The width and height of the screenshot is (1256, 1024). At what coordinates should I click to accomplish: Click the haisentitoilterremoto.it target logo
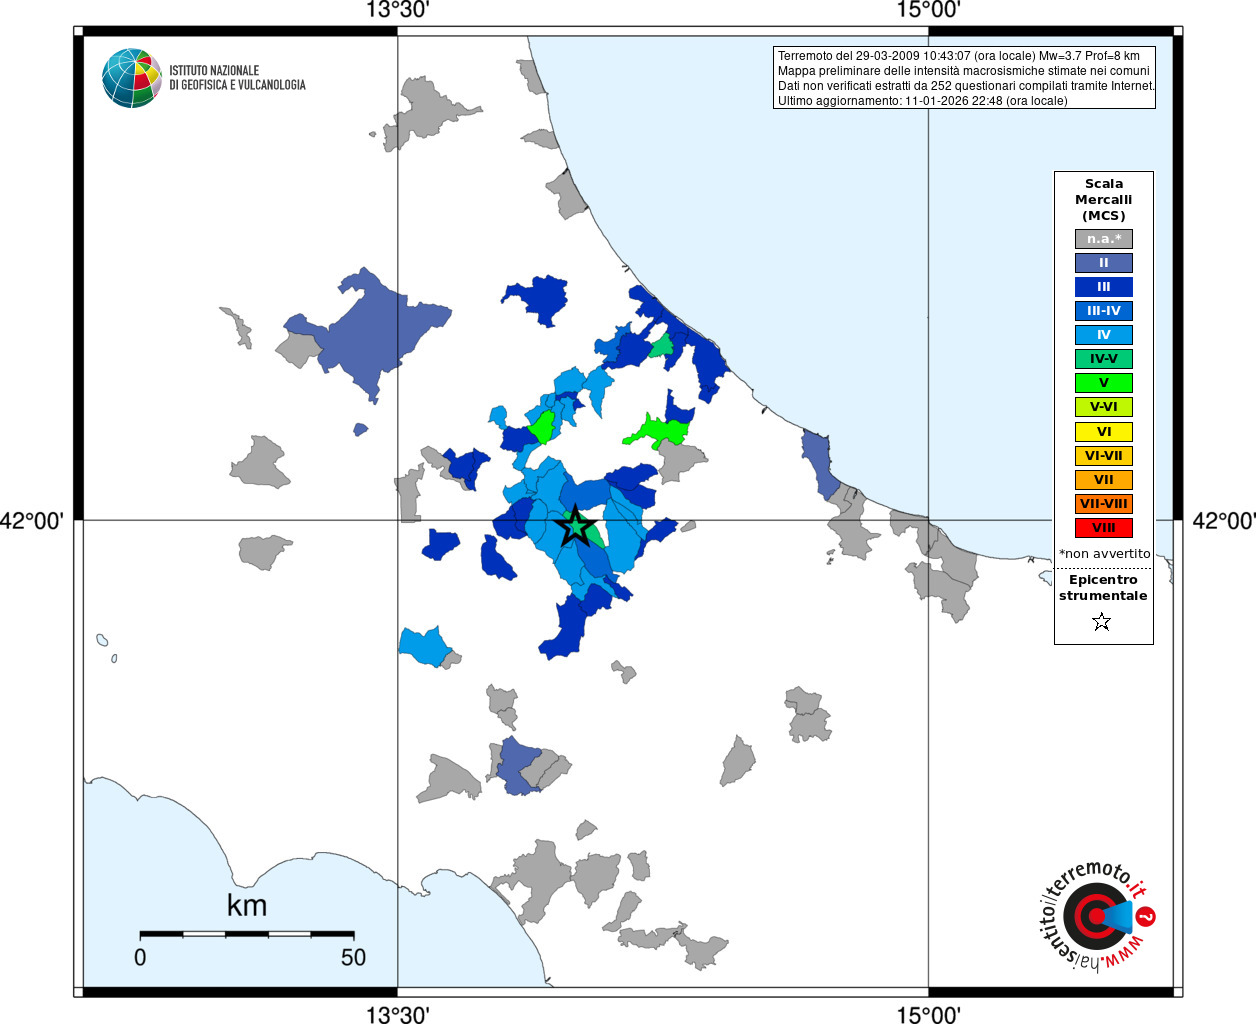click(1096, 915)
